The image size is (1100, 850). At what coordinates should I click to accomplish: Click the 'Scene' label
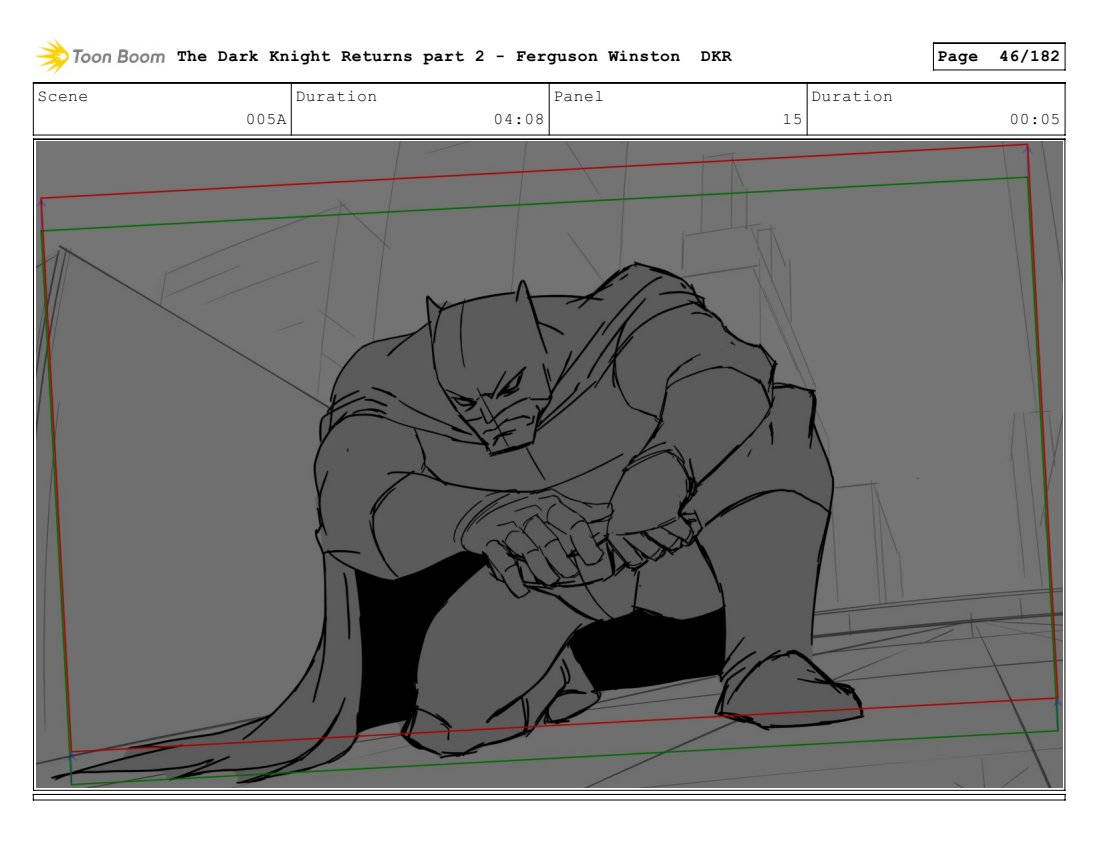pos(62,96)
